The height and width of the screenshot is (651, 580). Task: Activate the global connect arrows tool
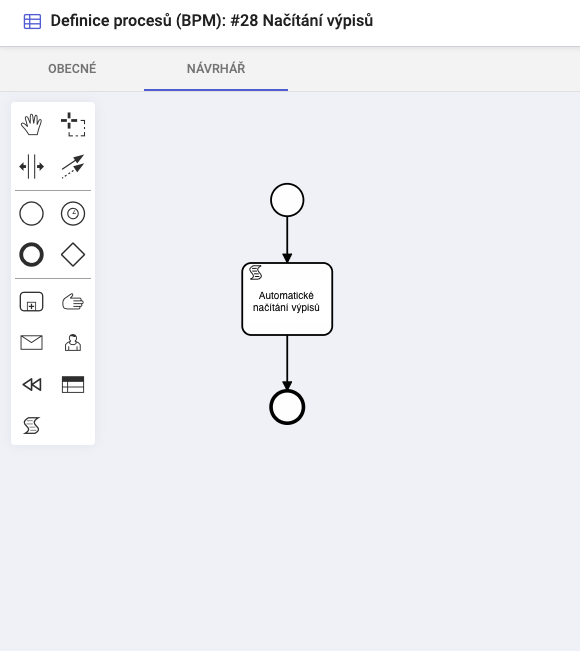pyautogui.click(x=73, y=166)
